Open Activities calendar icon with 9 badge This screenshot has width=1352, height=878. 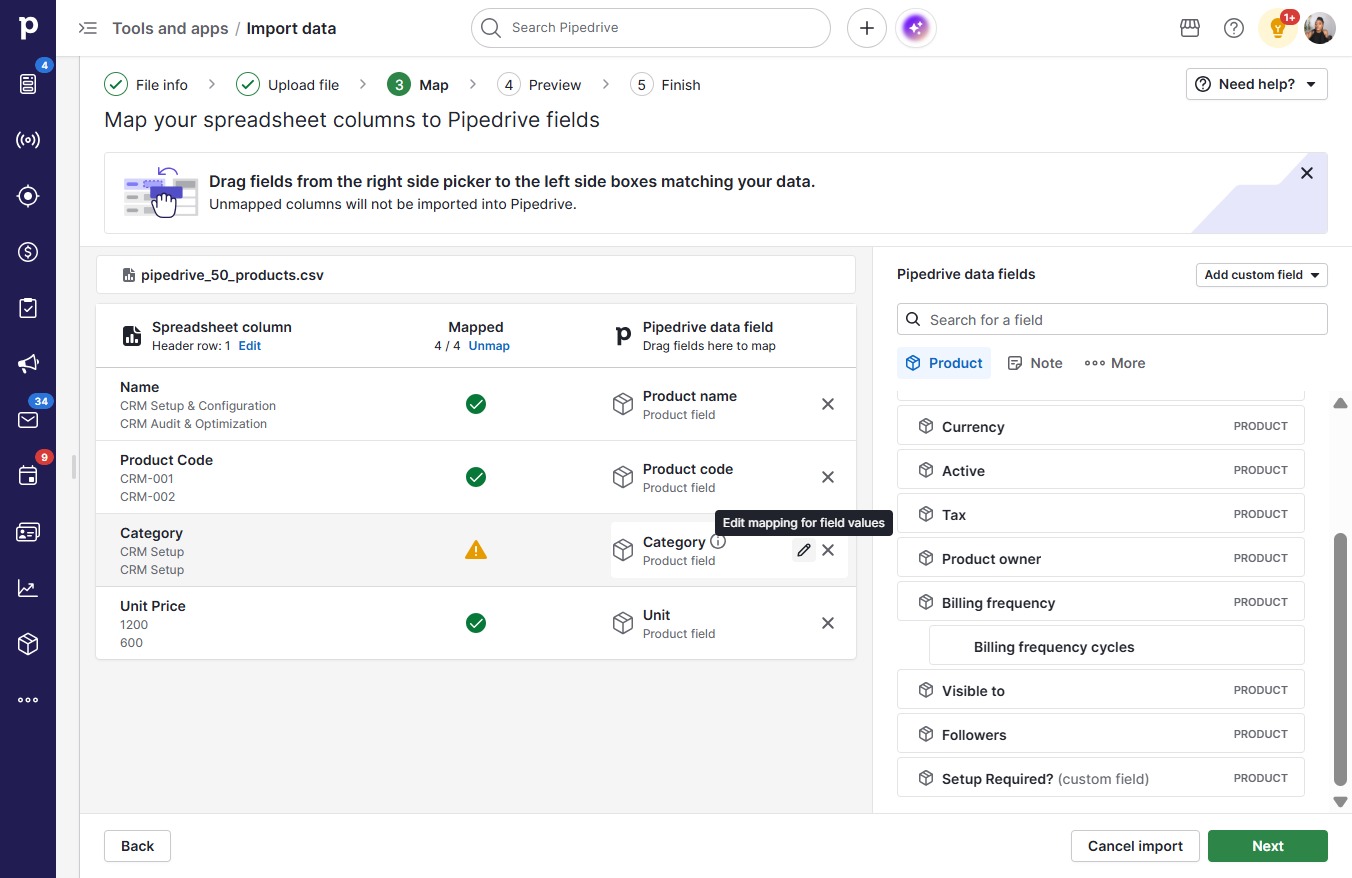click(x=28, y=475)
